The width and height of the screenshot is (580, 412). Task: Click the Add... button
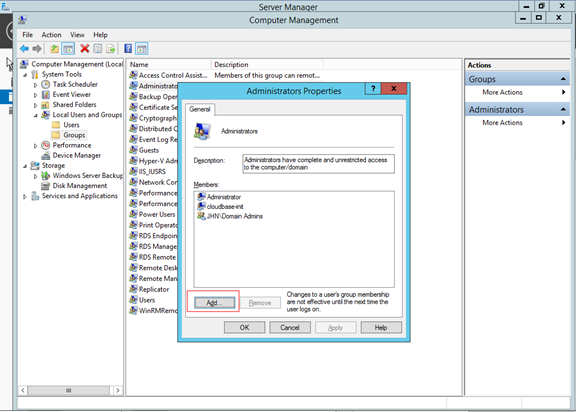[x=215, y=303]
